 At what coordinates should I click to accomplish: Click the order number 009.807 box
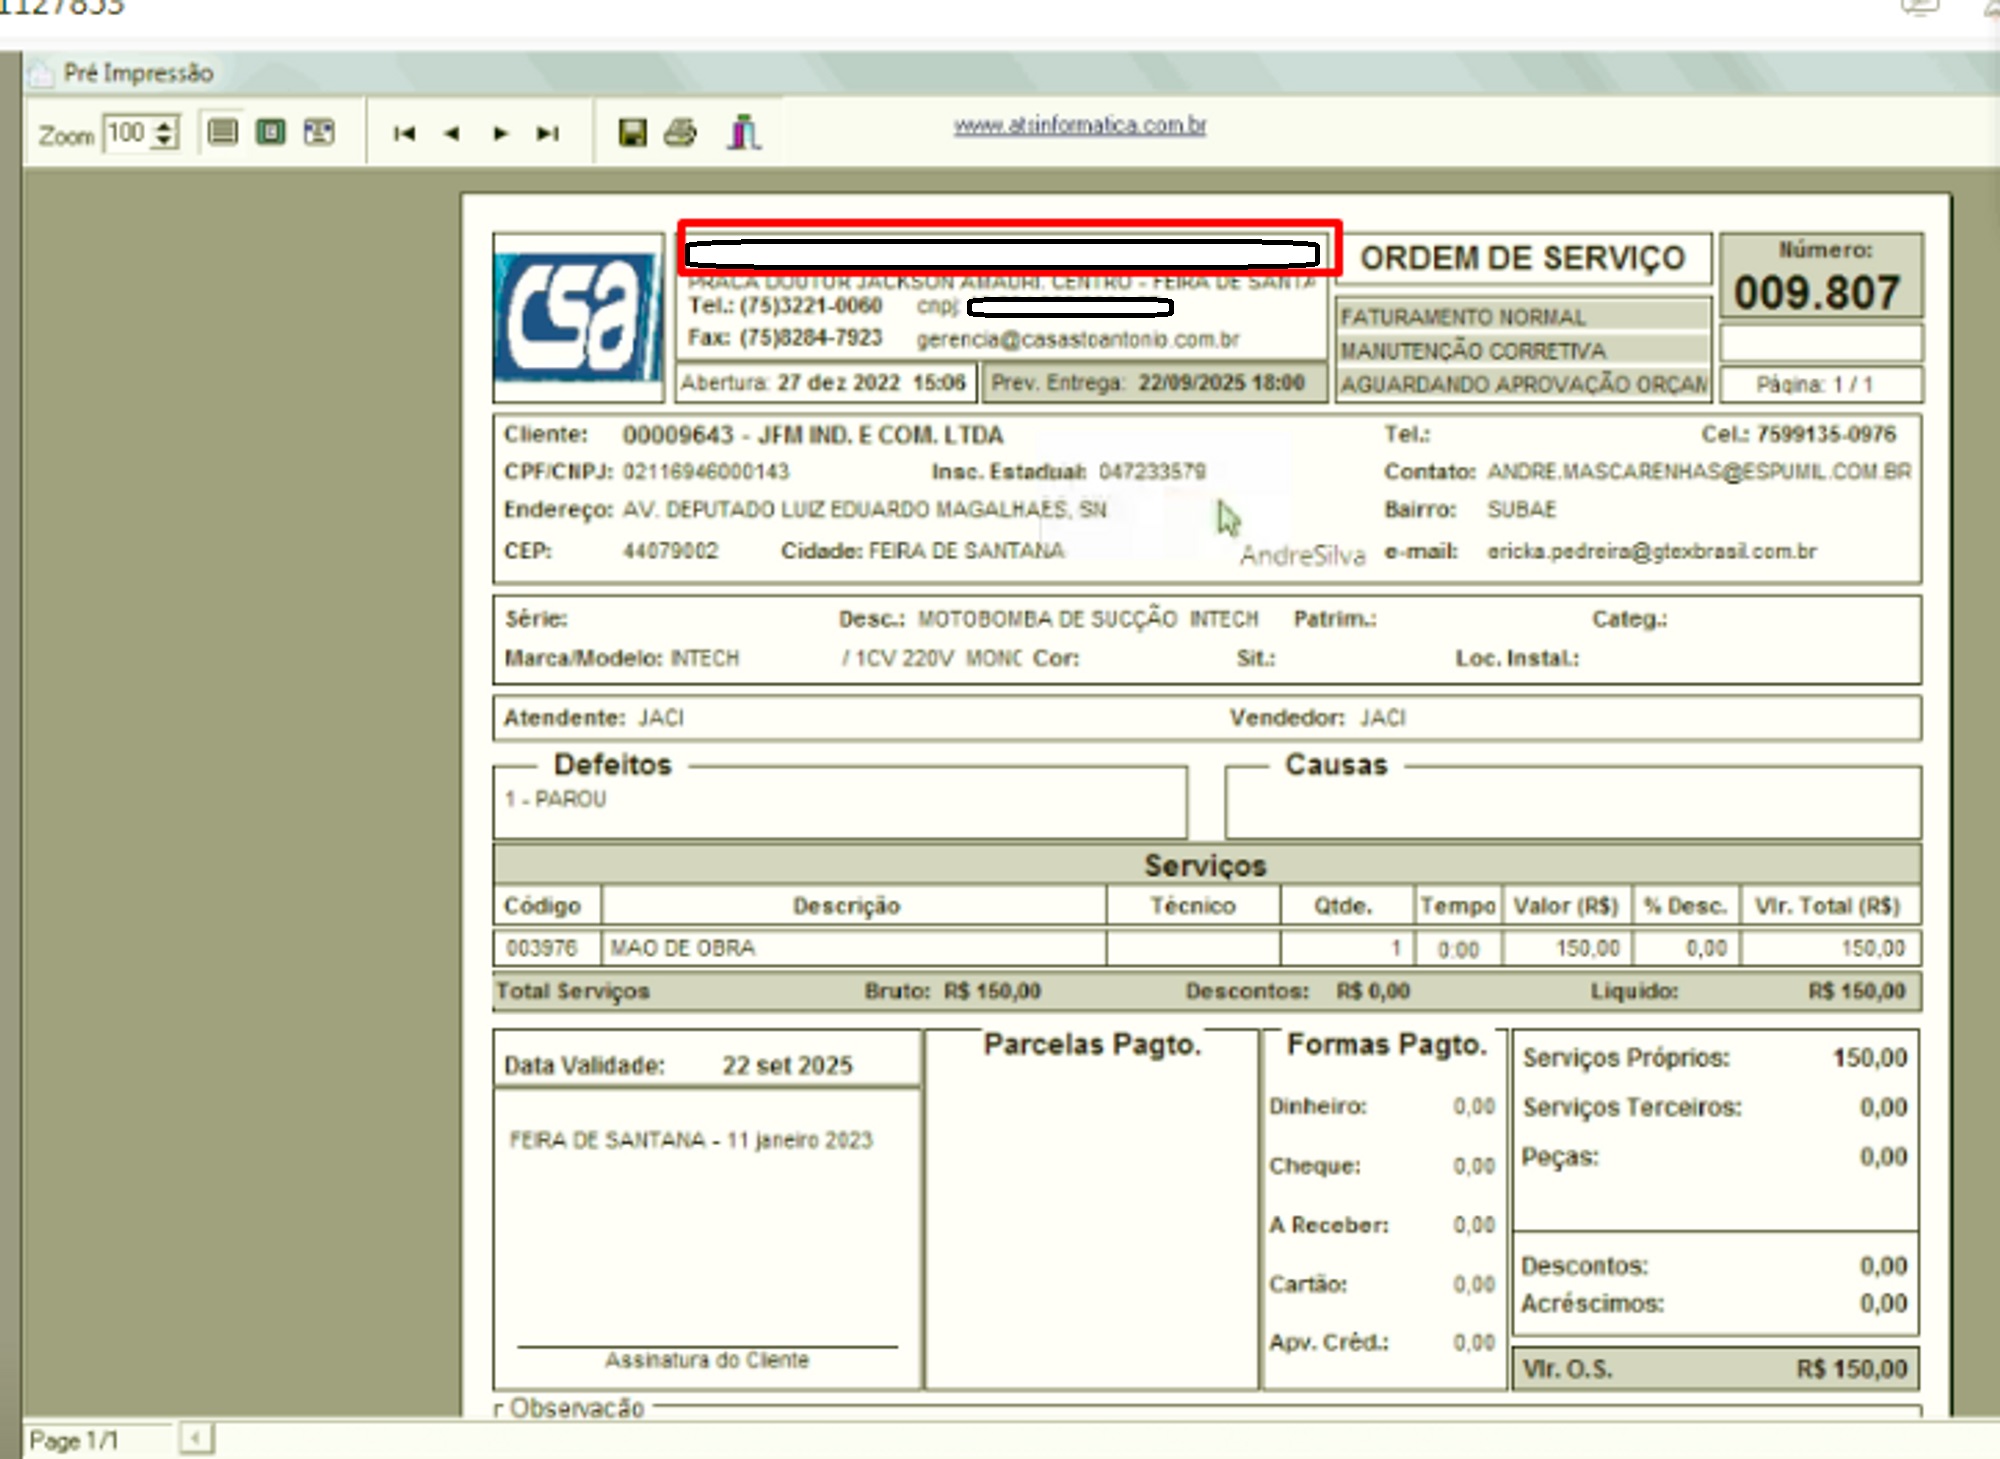point(1820,277)
